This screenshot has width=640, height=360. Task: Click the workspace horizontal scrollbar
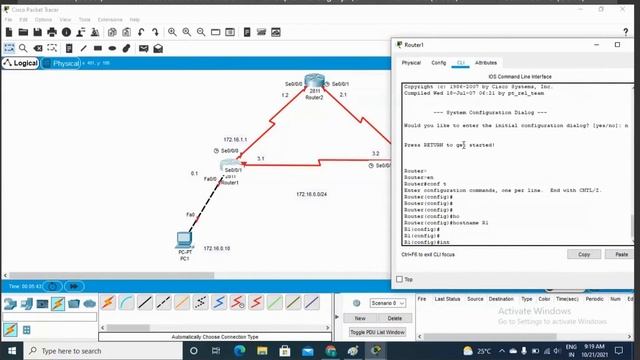coord(112,276)
